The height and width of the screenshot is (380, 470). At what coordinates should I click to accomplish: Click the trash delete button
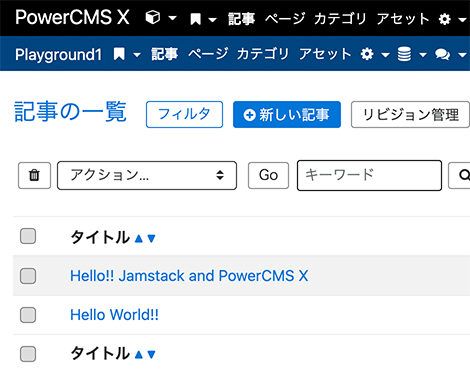pos(34,175)
